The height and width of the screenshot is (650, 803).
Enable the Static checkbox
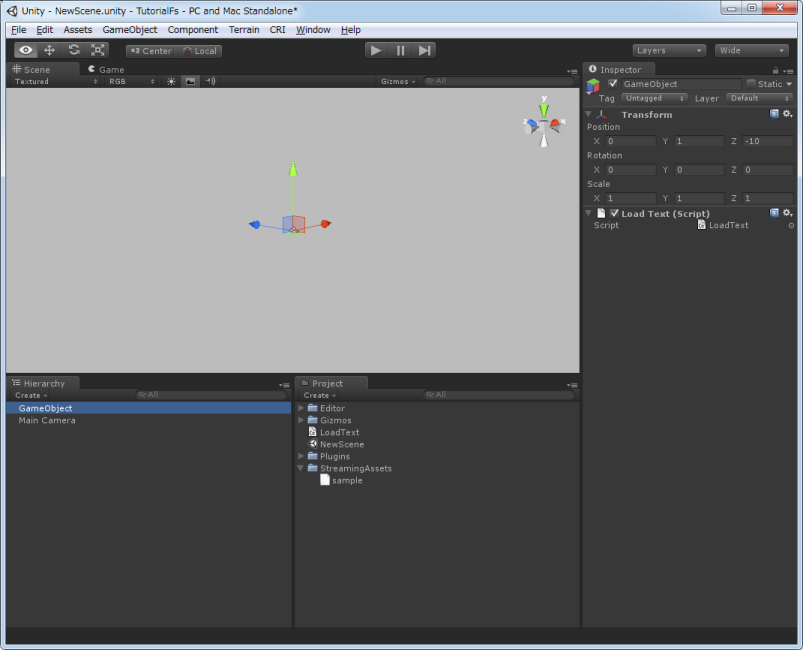coord(751,84)
